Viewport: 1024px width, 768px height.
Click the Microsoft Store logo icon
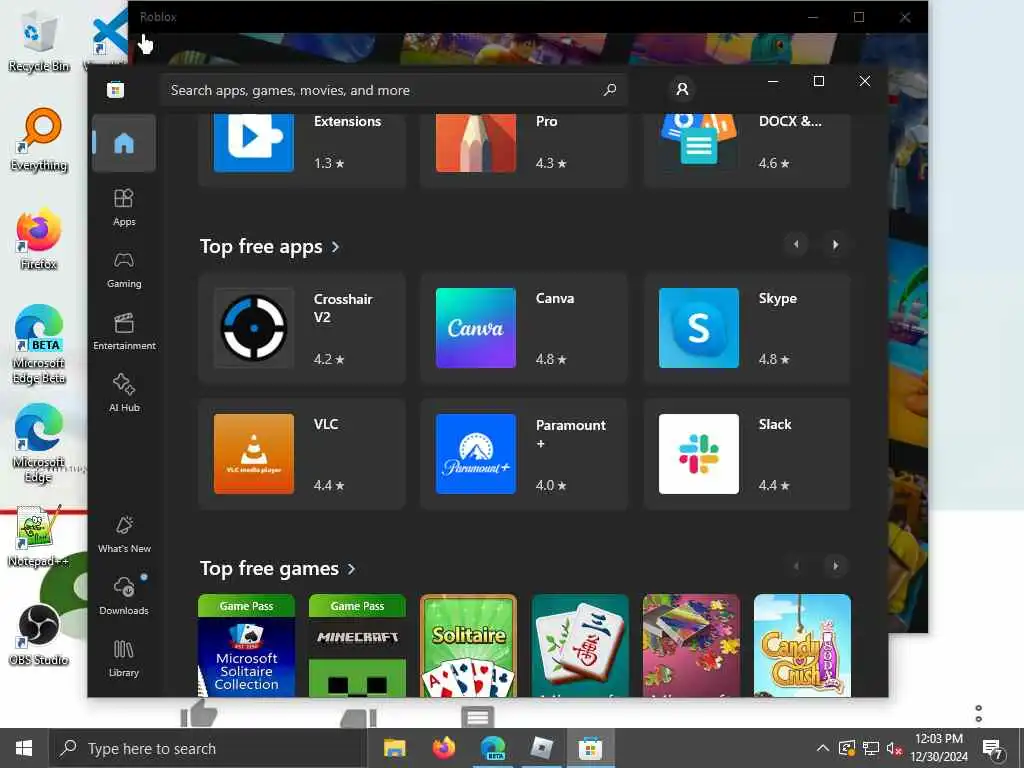click(116, 89)
